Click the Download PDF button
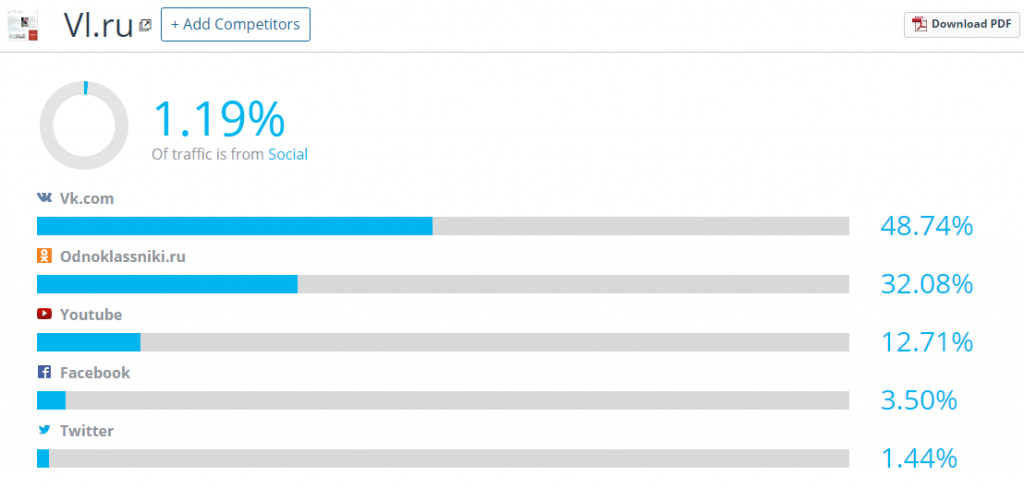The height and width of the screenshot is (488, 1024). coord(961,24)
